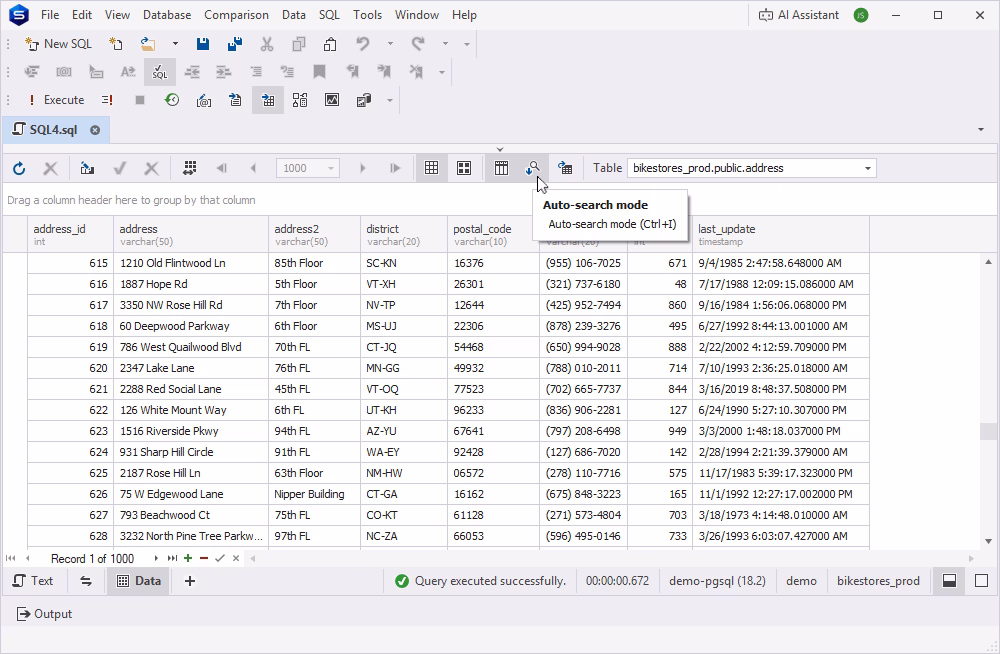Open the Output panel
This screenshot has width=1000, height=654.
pos(44,614)
